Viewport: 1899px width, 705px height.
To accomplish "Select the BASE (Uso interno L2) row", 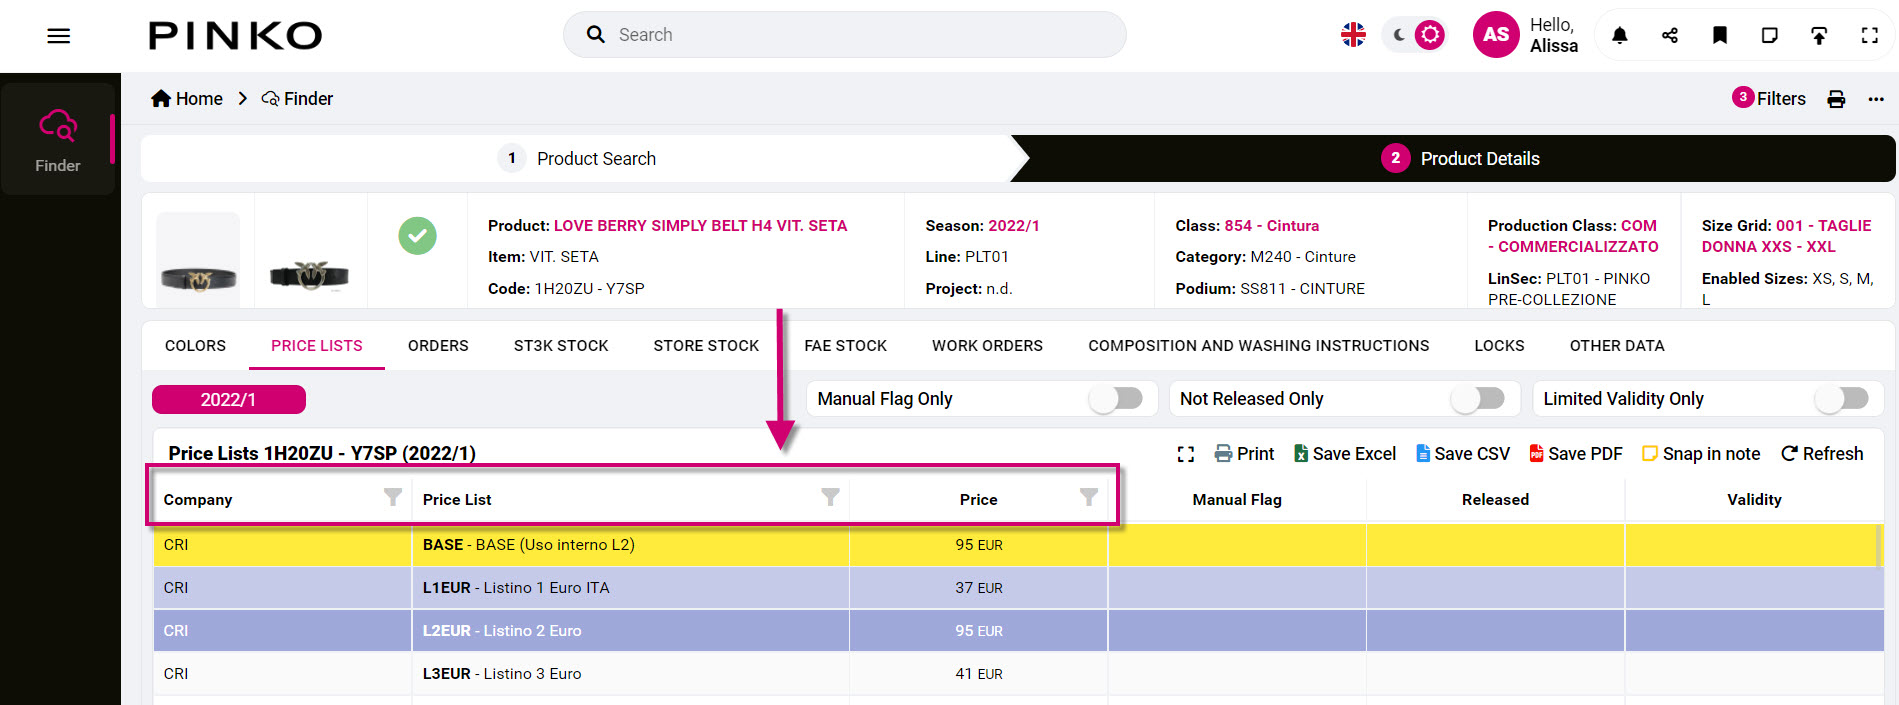I will tap(1018, 545).
